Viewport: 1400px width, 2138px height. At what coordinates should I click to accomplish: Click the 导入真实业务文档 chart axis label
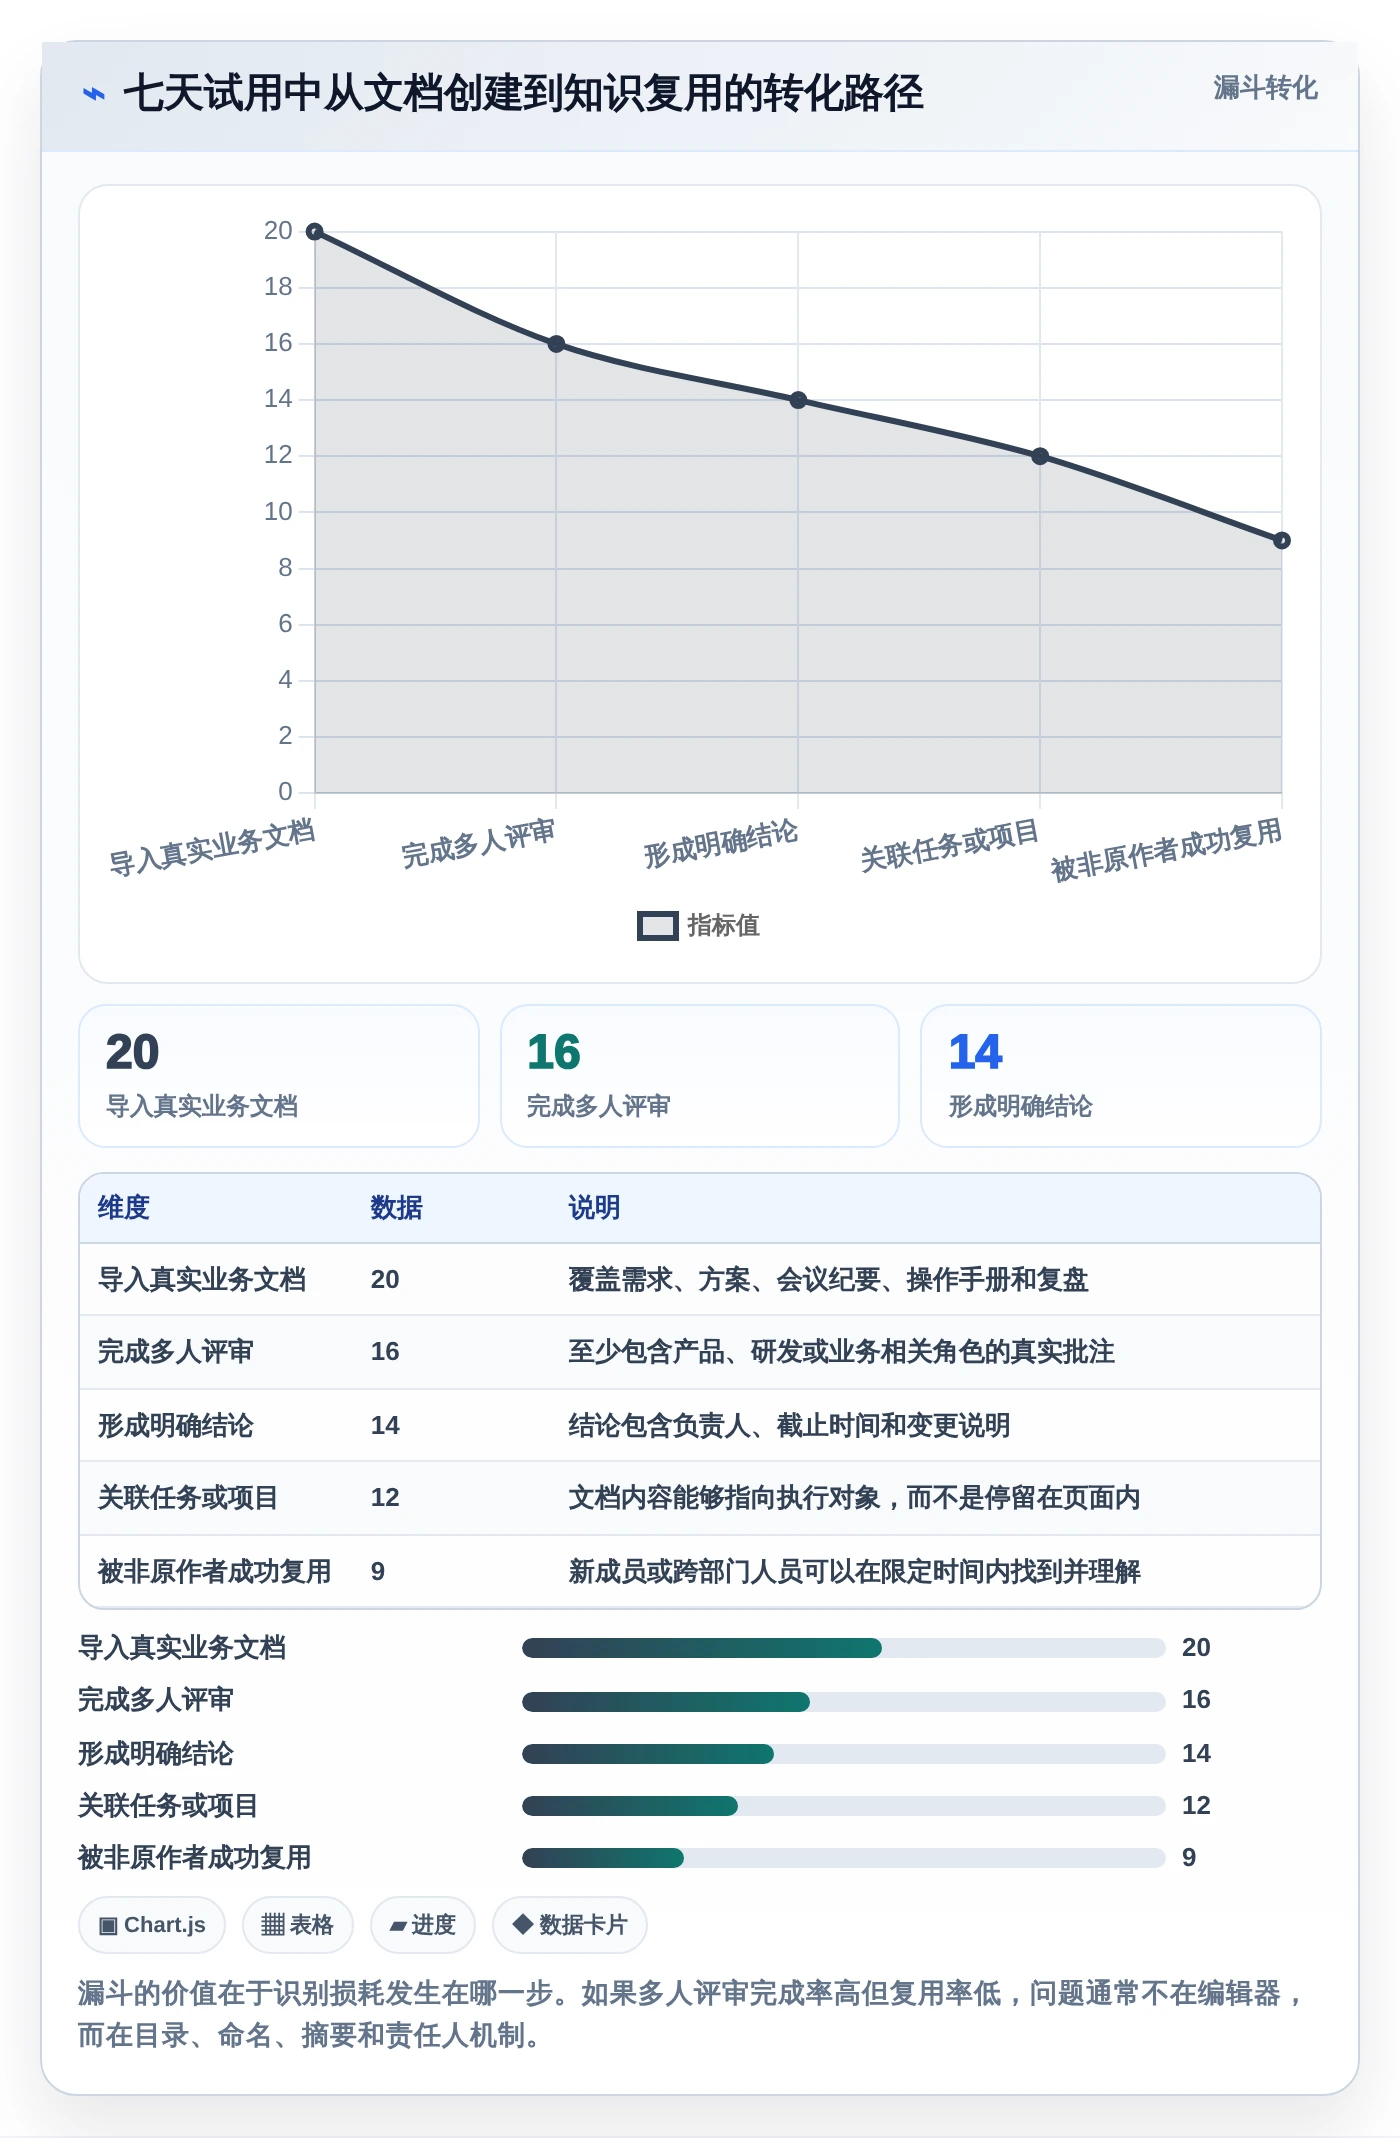point(212,847)
